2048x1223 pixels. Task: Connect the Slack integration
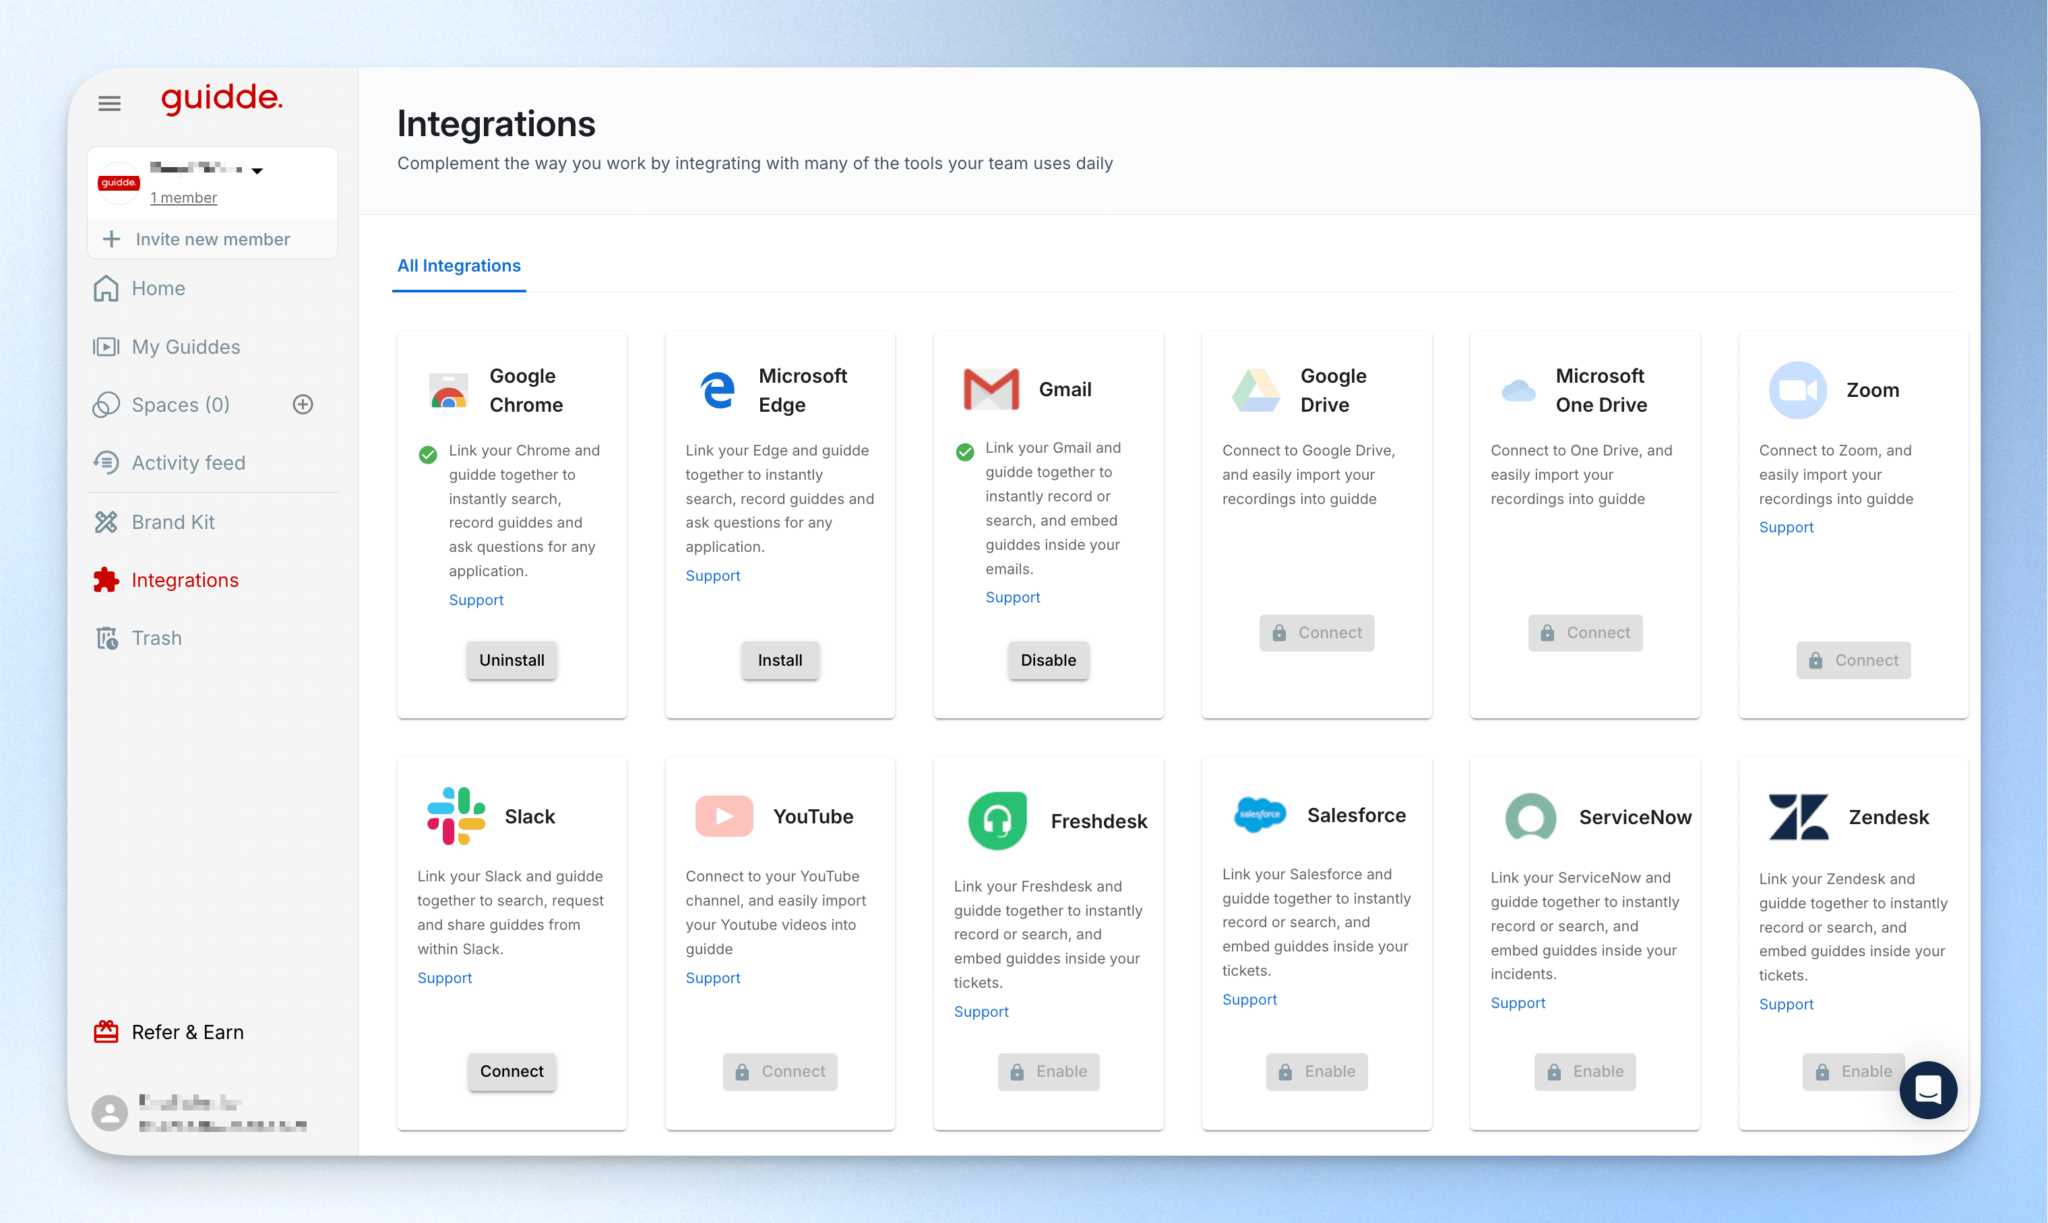pos(511,1071)
